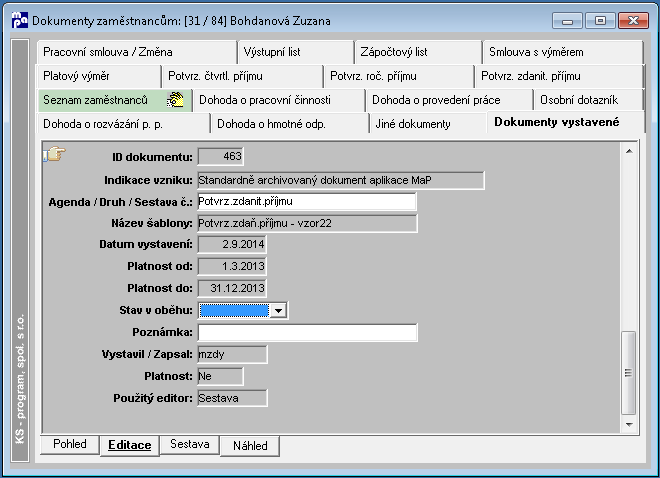Expand the Stav v oběhu dropdown arrow

tap(278, 311)
